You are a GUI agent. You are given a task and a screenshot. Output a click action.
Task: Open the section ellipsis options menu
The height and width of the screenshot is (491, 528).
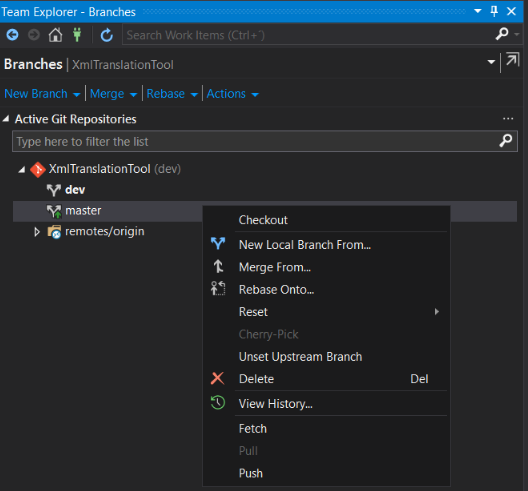(x=508, y=119)
